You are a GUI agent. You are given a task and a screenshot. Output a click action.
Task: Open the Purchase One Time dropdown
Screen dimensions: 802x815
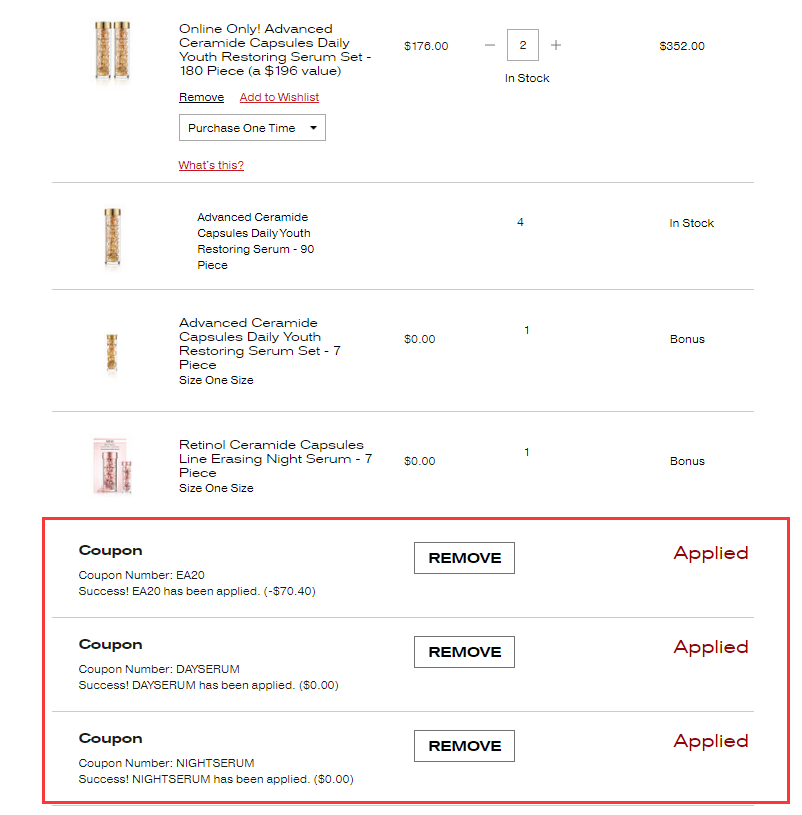click(x=252, y=128)
